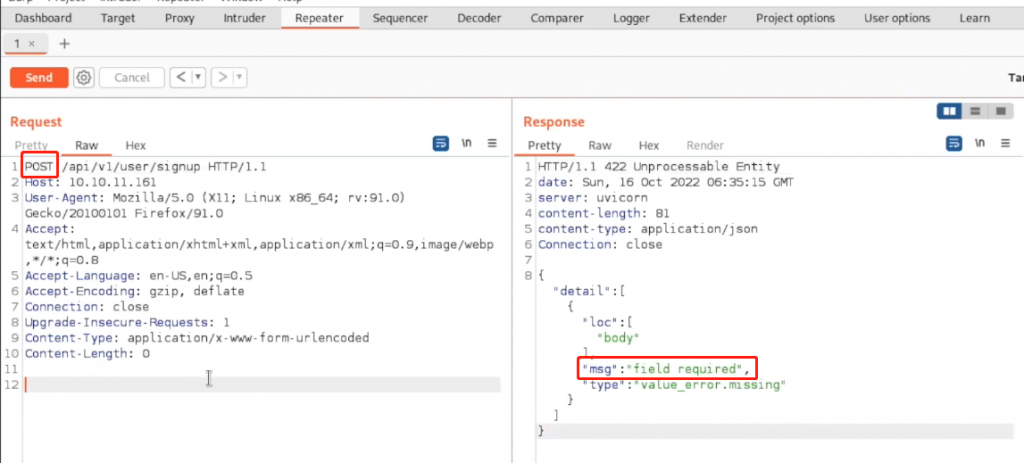Switch Request view to Hex
Viewport: 1024px width, 463px height.
[136, 145]
